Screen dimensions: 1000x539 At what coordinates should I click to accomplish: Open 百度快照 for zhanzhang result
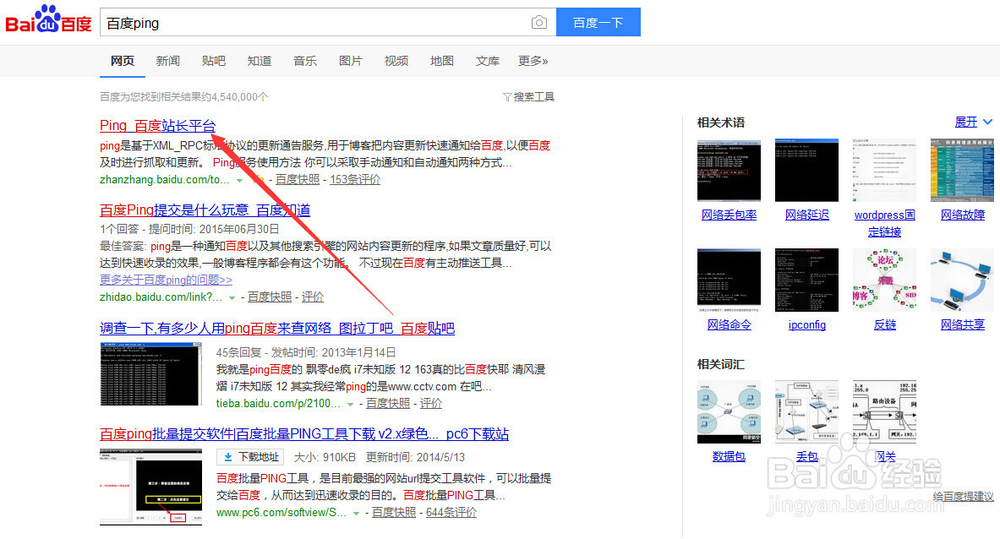pos(298,180)
